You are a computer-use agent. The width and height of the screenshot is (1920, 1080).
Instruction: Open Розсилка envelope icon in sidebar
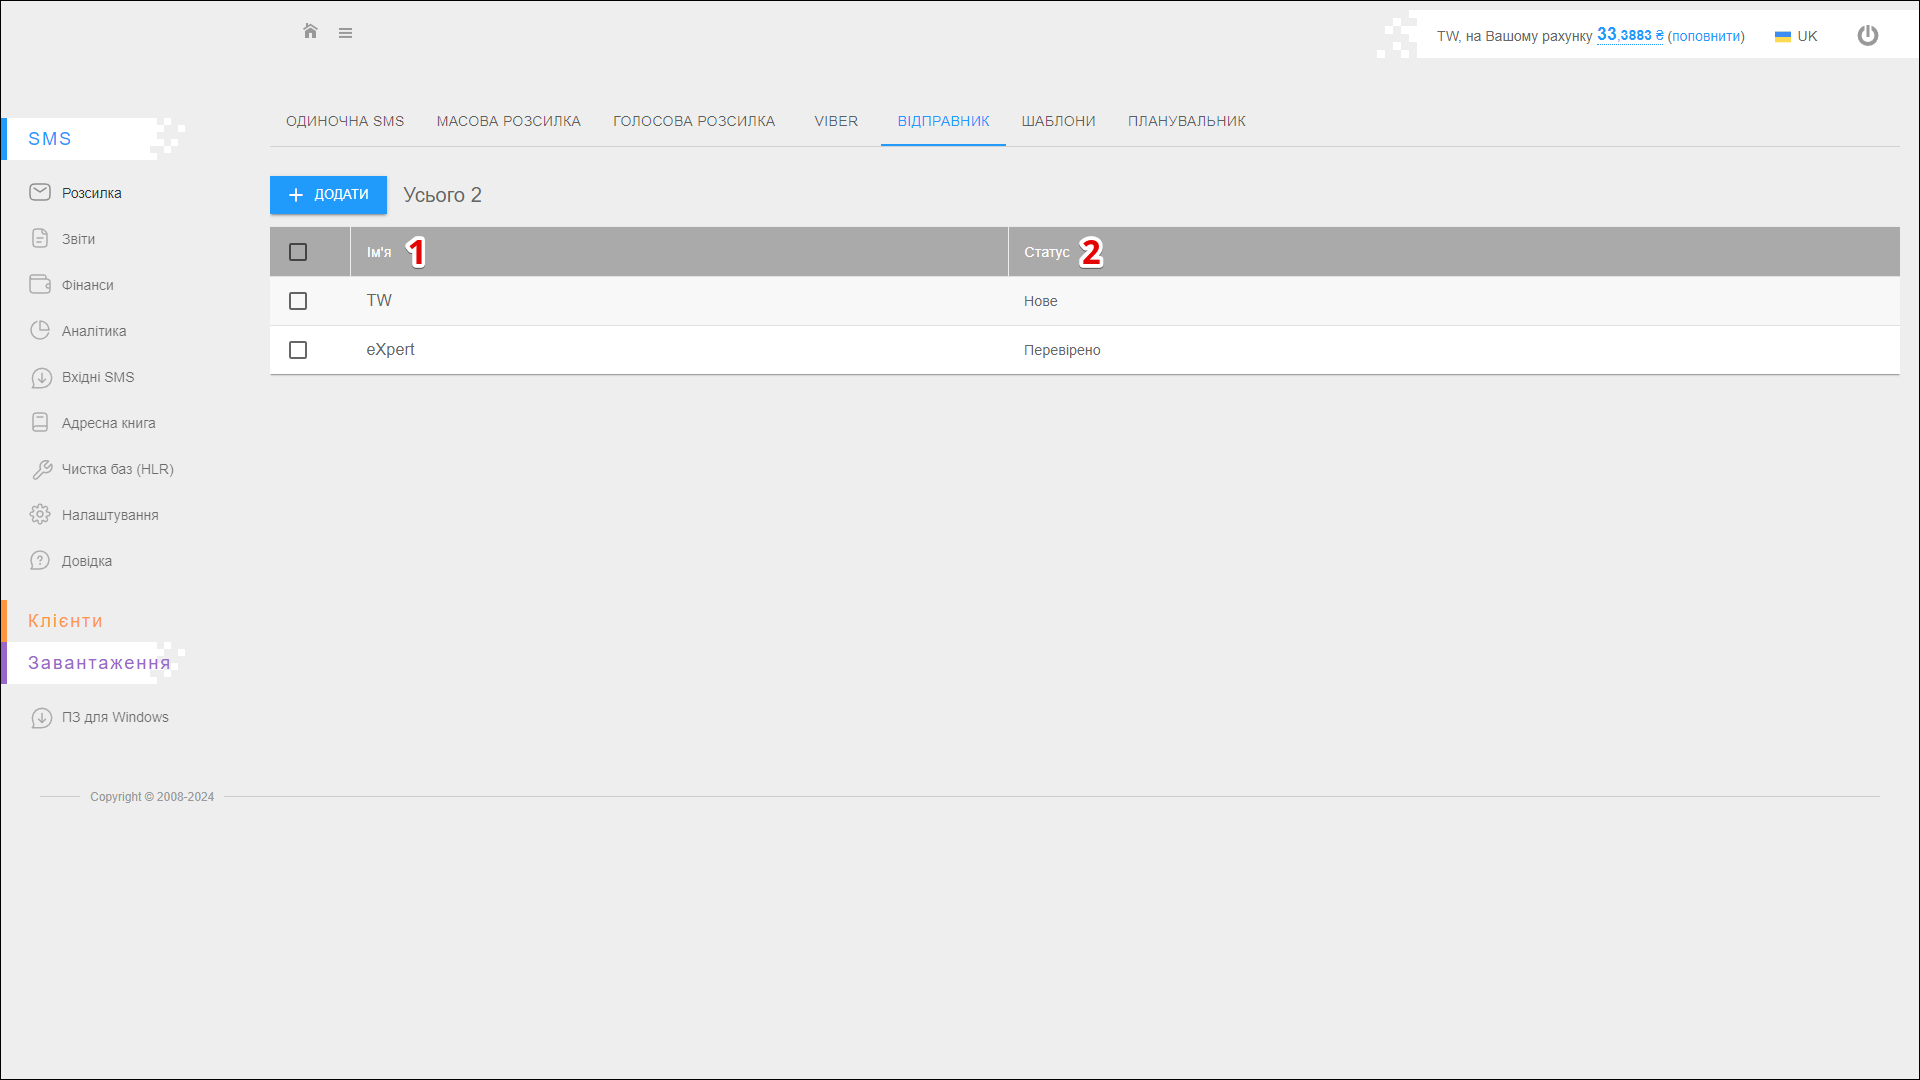(40, 192)
